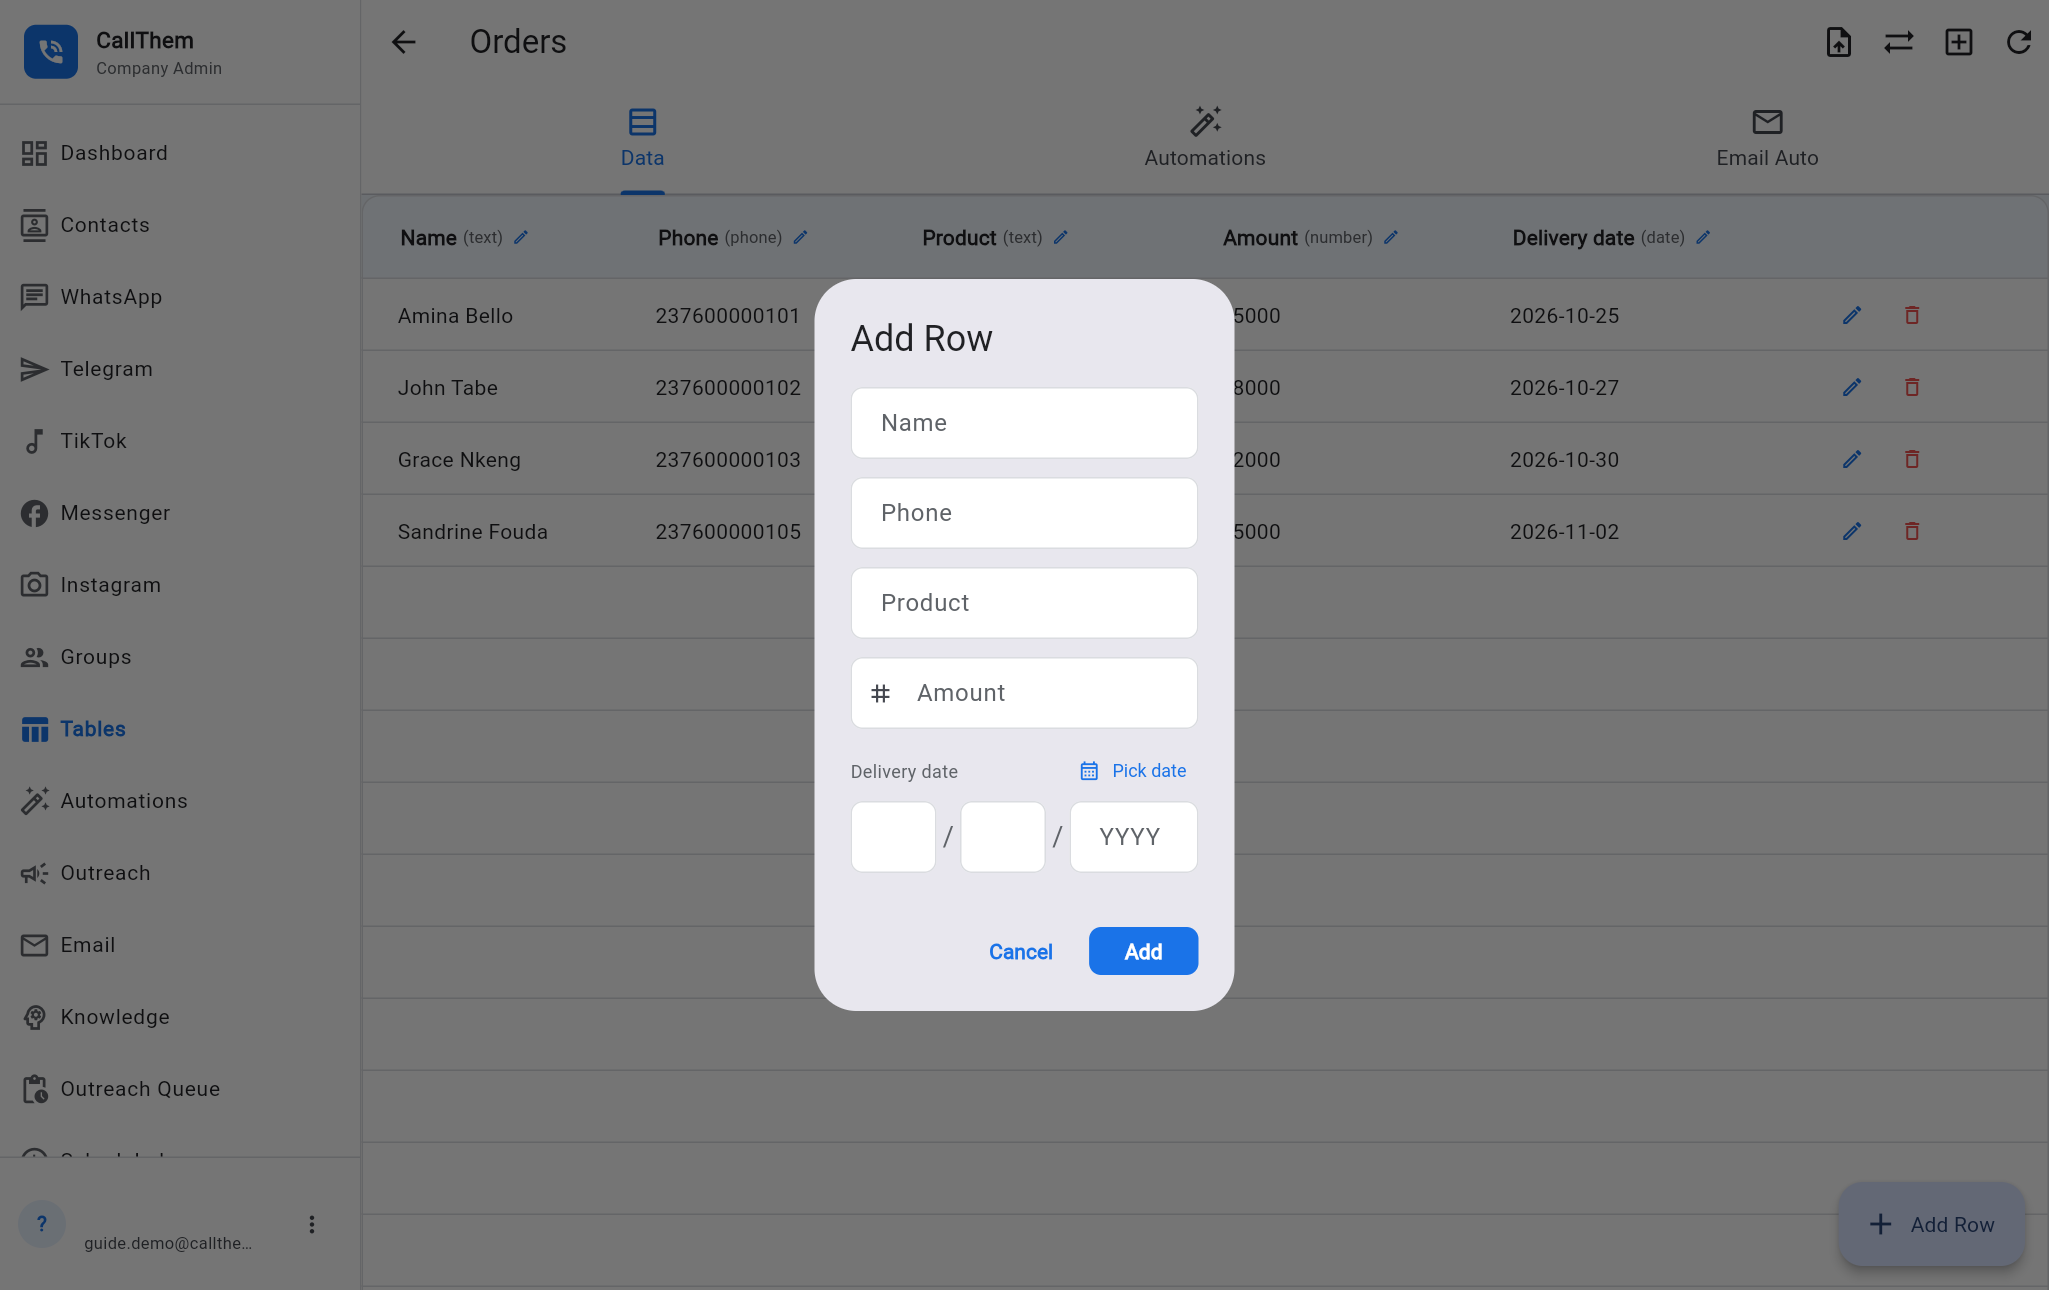The height and width of the screenshot is (1290, 2049).
Task: Click the help question mark icon
Action: [x=42, y=1224]
